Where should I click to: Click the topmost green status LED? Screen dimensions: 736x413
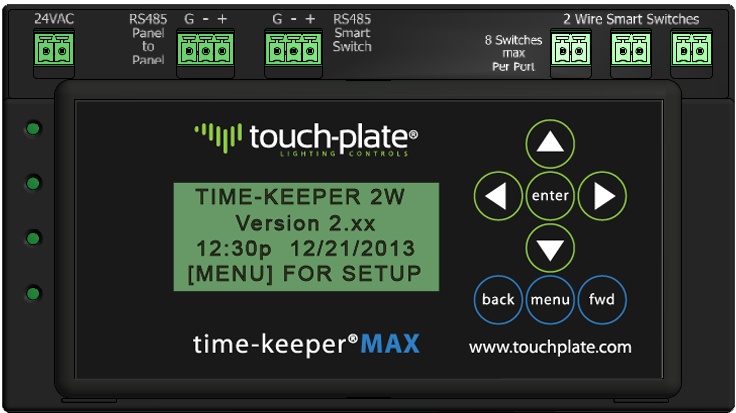(33, 128)
